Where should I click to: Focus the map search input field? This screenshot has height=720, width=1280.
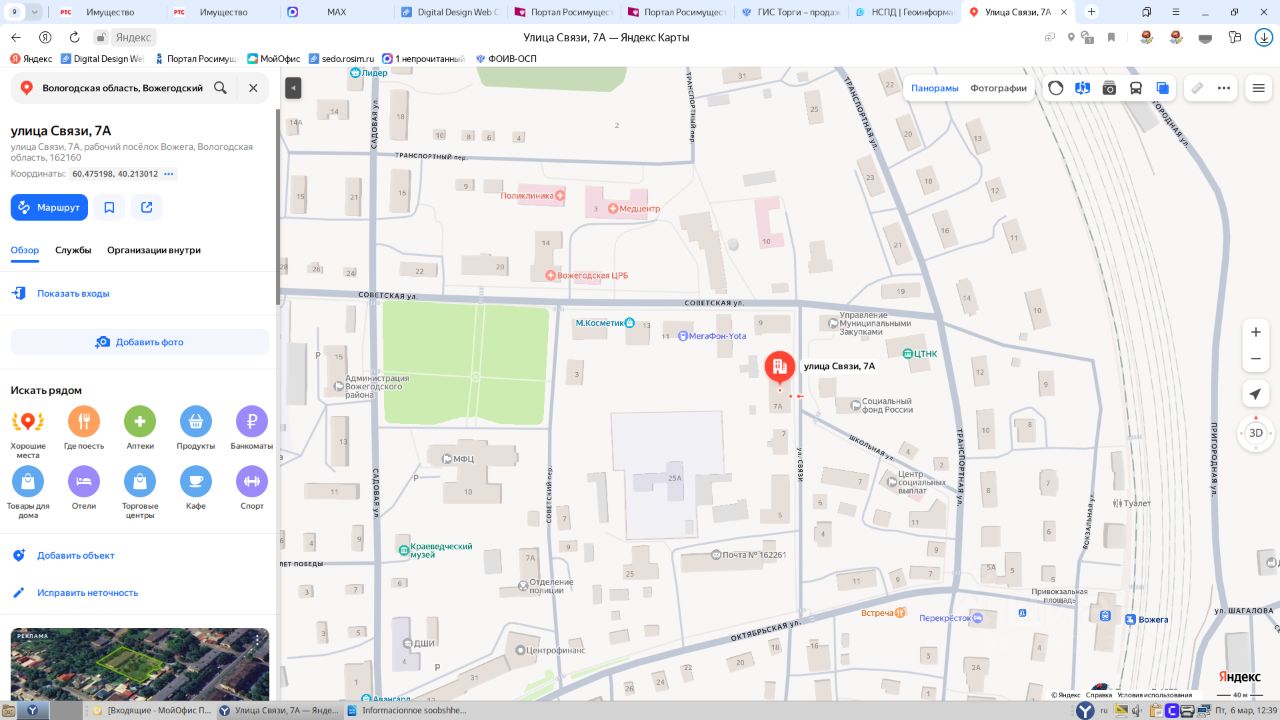122,88
